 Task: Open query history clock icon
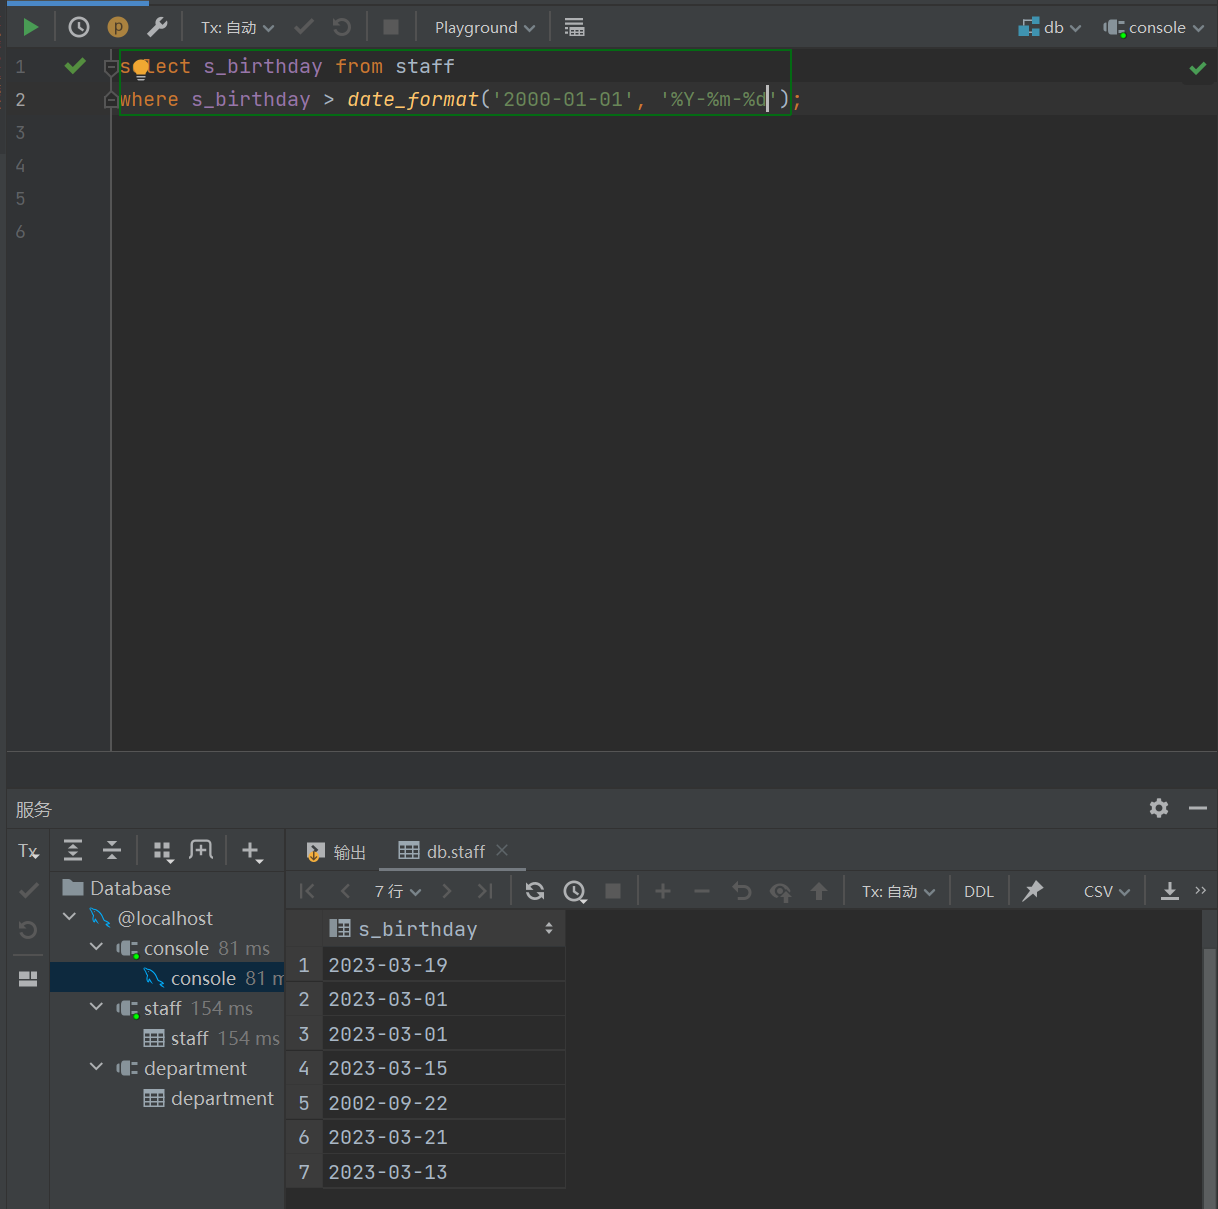(x=79, y=27)
